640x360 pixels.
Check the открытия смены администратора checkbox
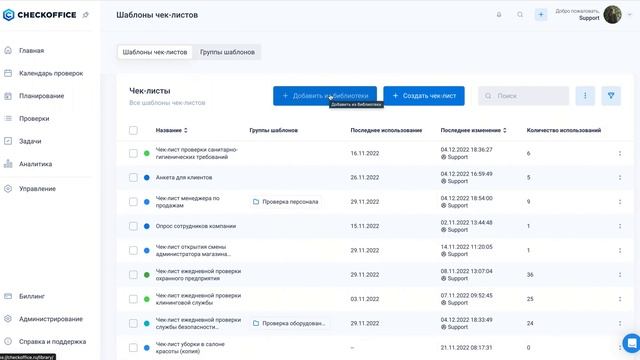[x=133, y=251]
